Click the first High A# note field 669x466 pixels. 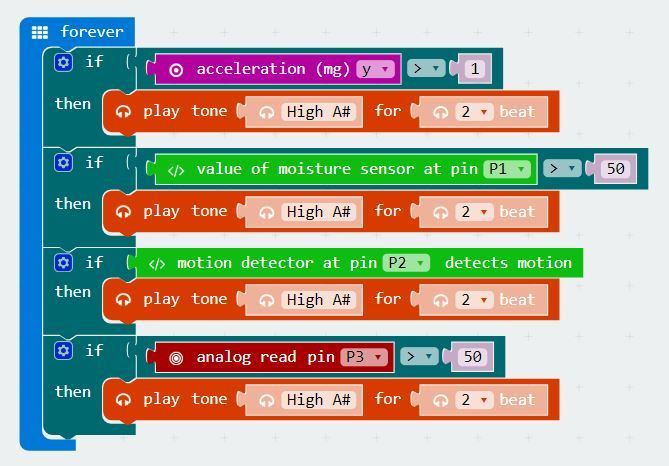[x=318, y=112]
